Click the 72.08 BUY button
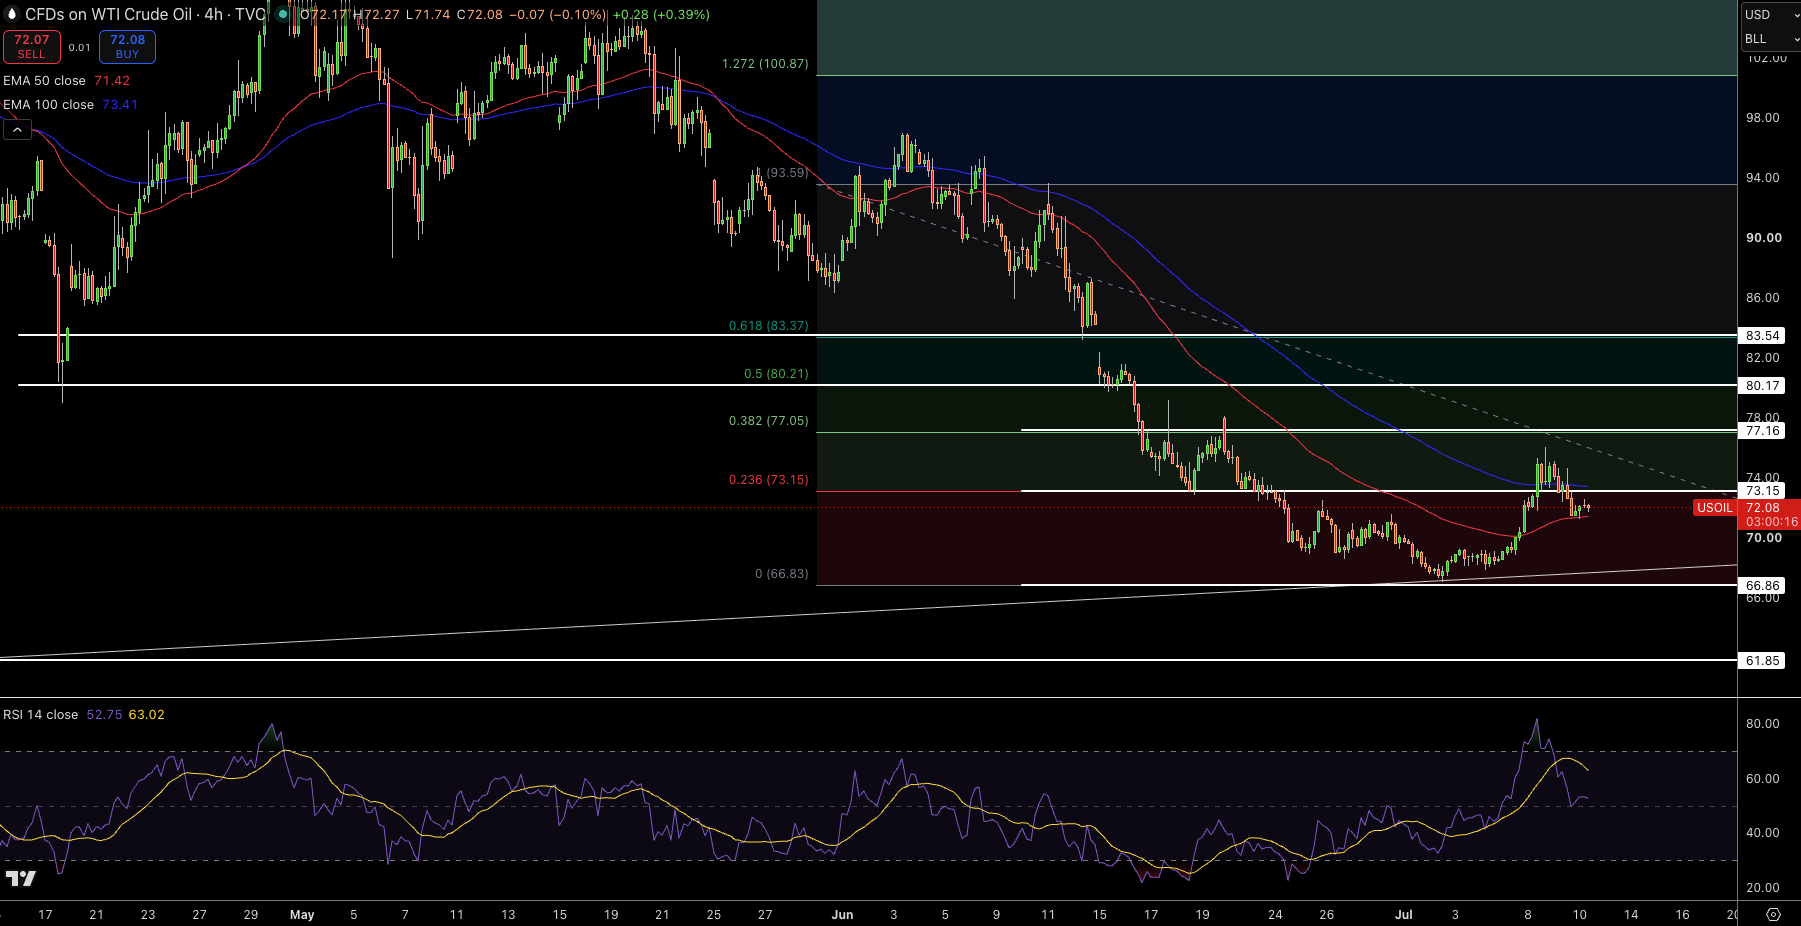The image size is (1801, 926). [127, 46]
